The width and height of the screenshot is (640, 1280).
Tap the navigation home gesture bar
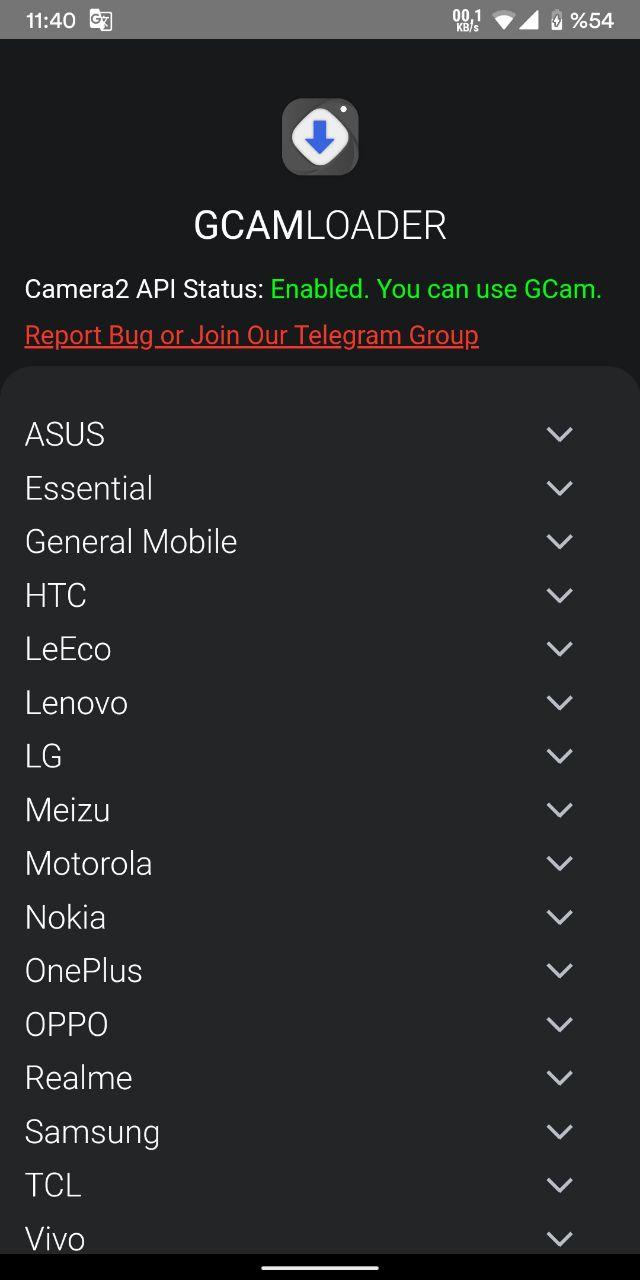pyautogui.click(x=320, y=1267)
